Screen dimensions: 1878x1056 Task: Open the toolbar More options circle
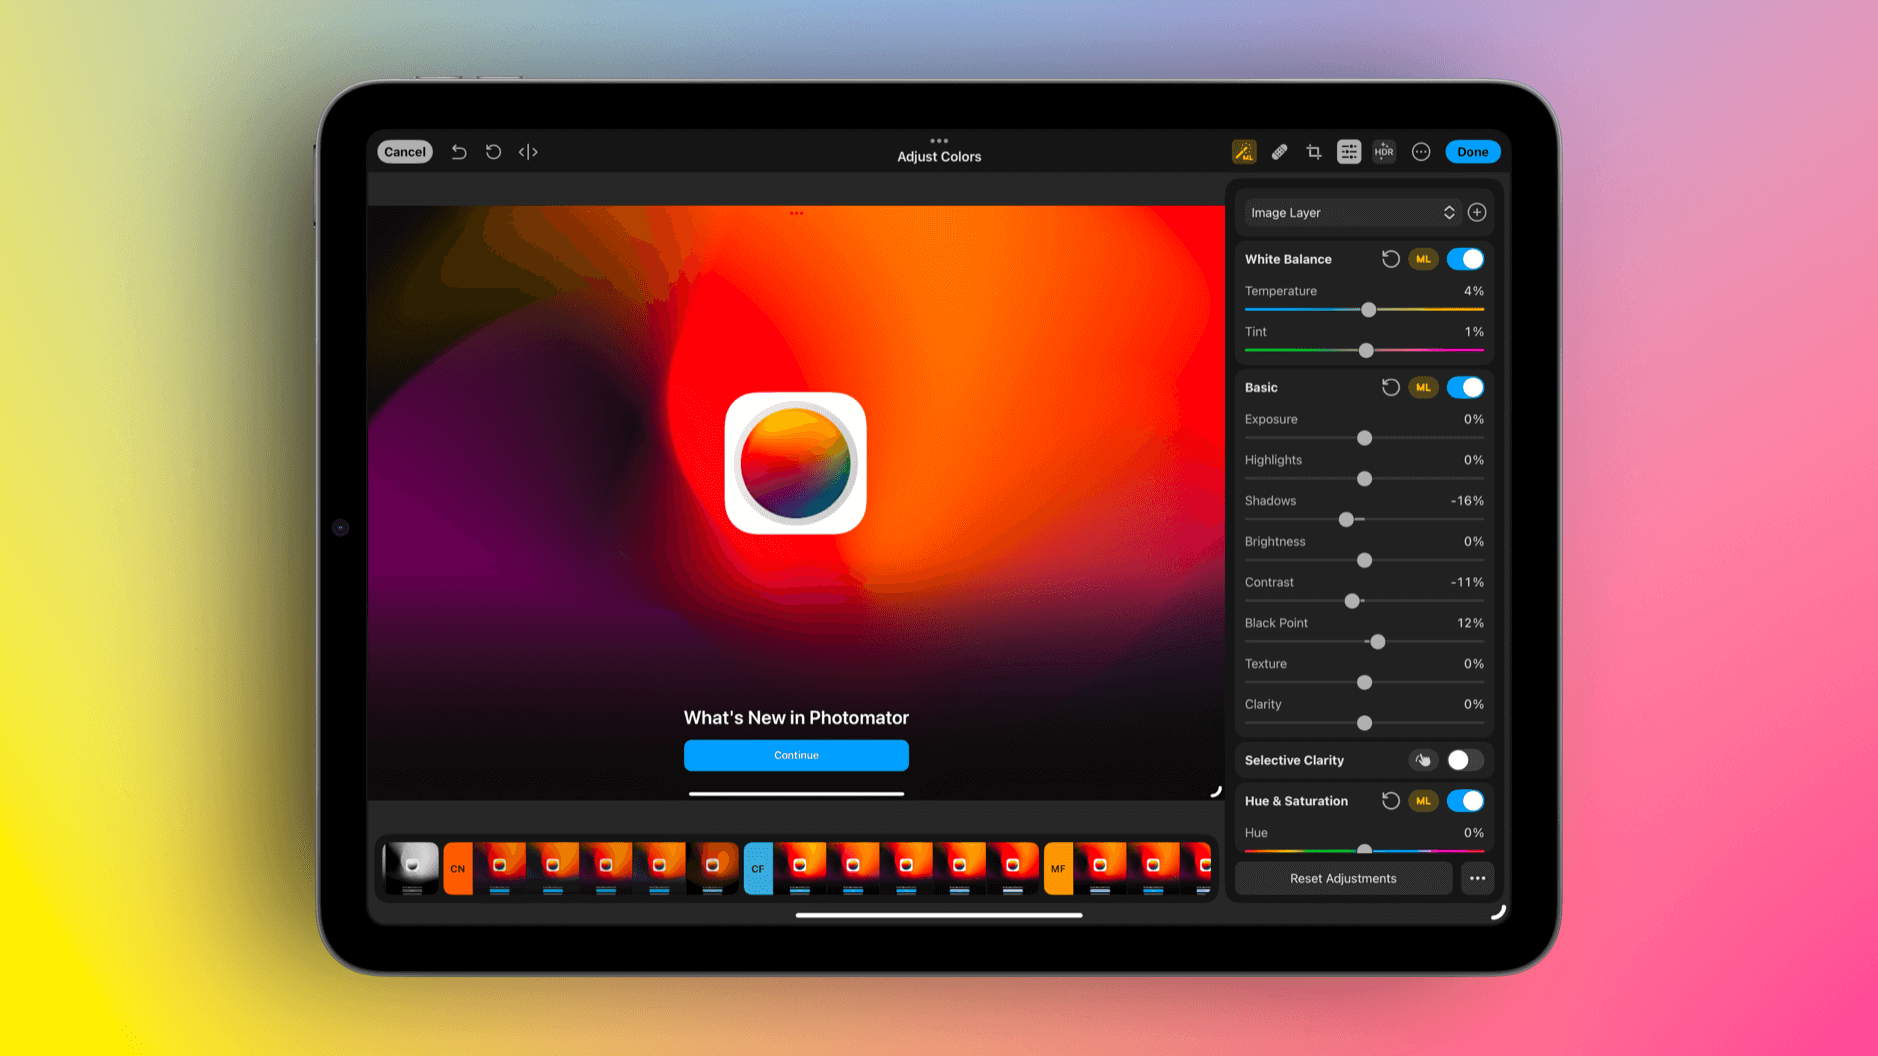[x=1421, y=152]
